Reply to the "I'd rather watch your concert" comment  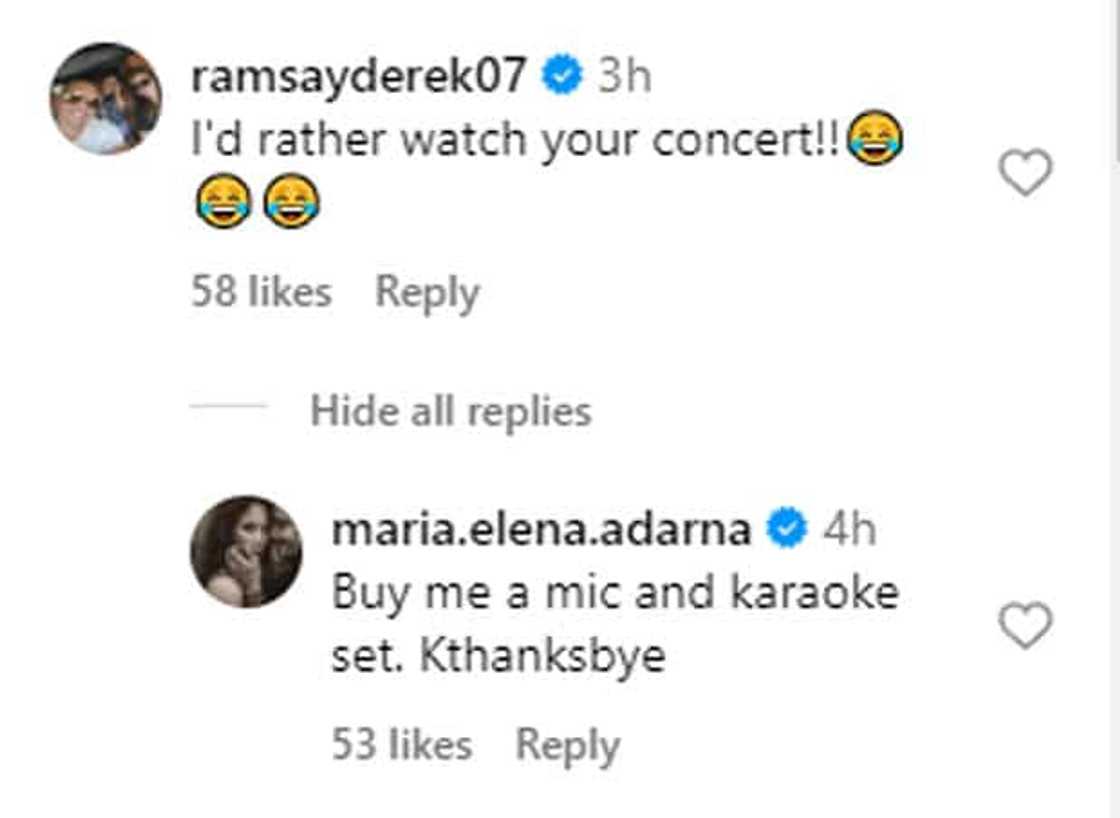pyautogui.click(x=427, y=293)
